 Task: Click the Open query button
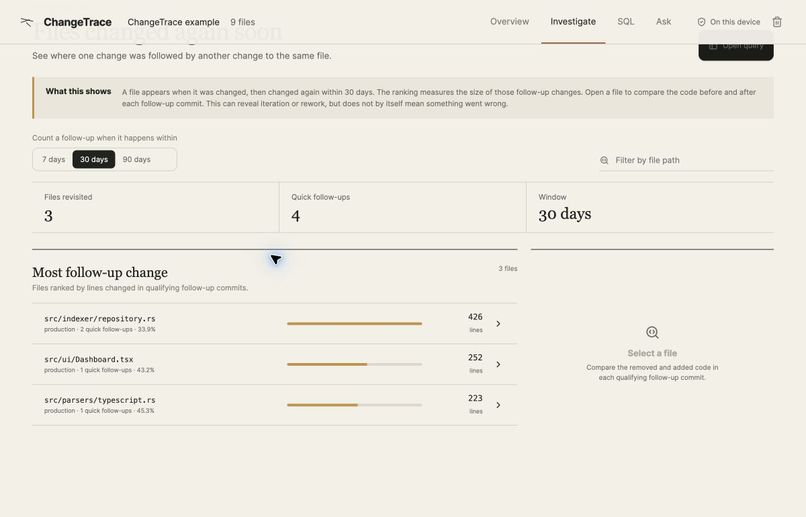tap(736, 46)
